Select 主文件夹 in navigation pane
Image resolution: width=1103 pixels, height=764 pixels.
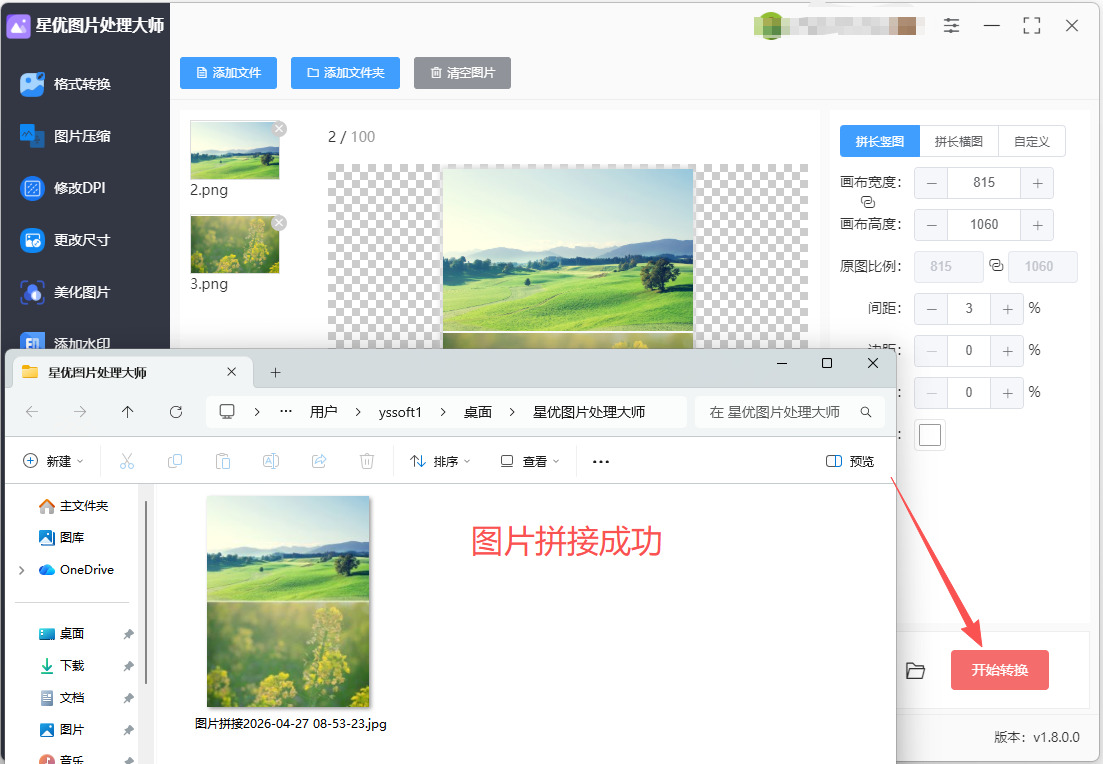point(74,506)
